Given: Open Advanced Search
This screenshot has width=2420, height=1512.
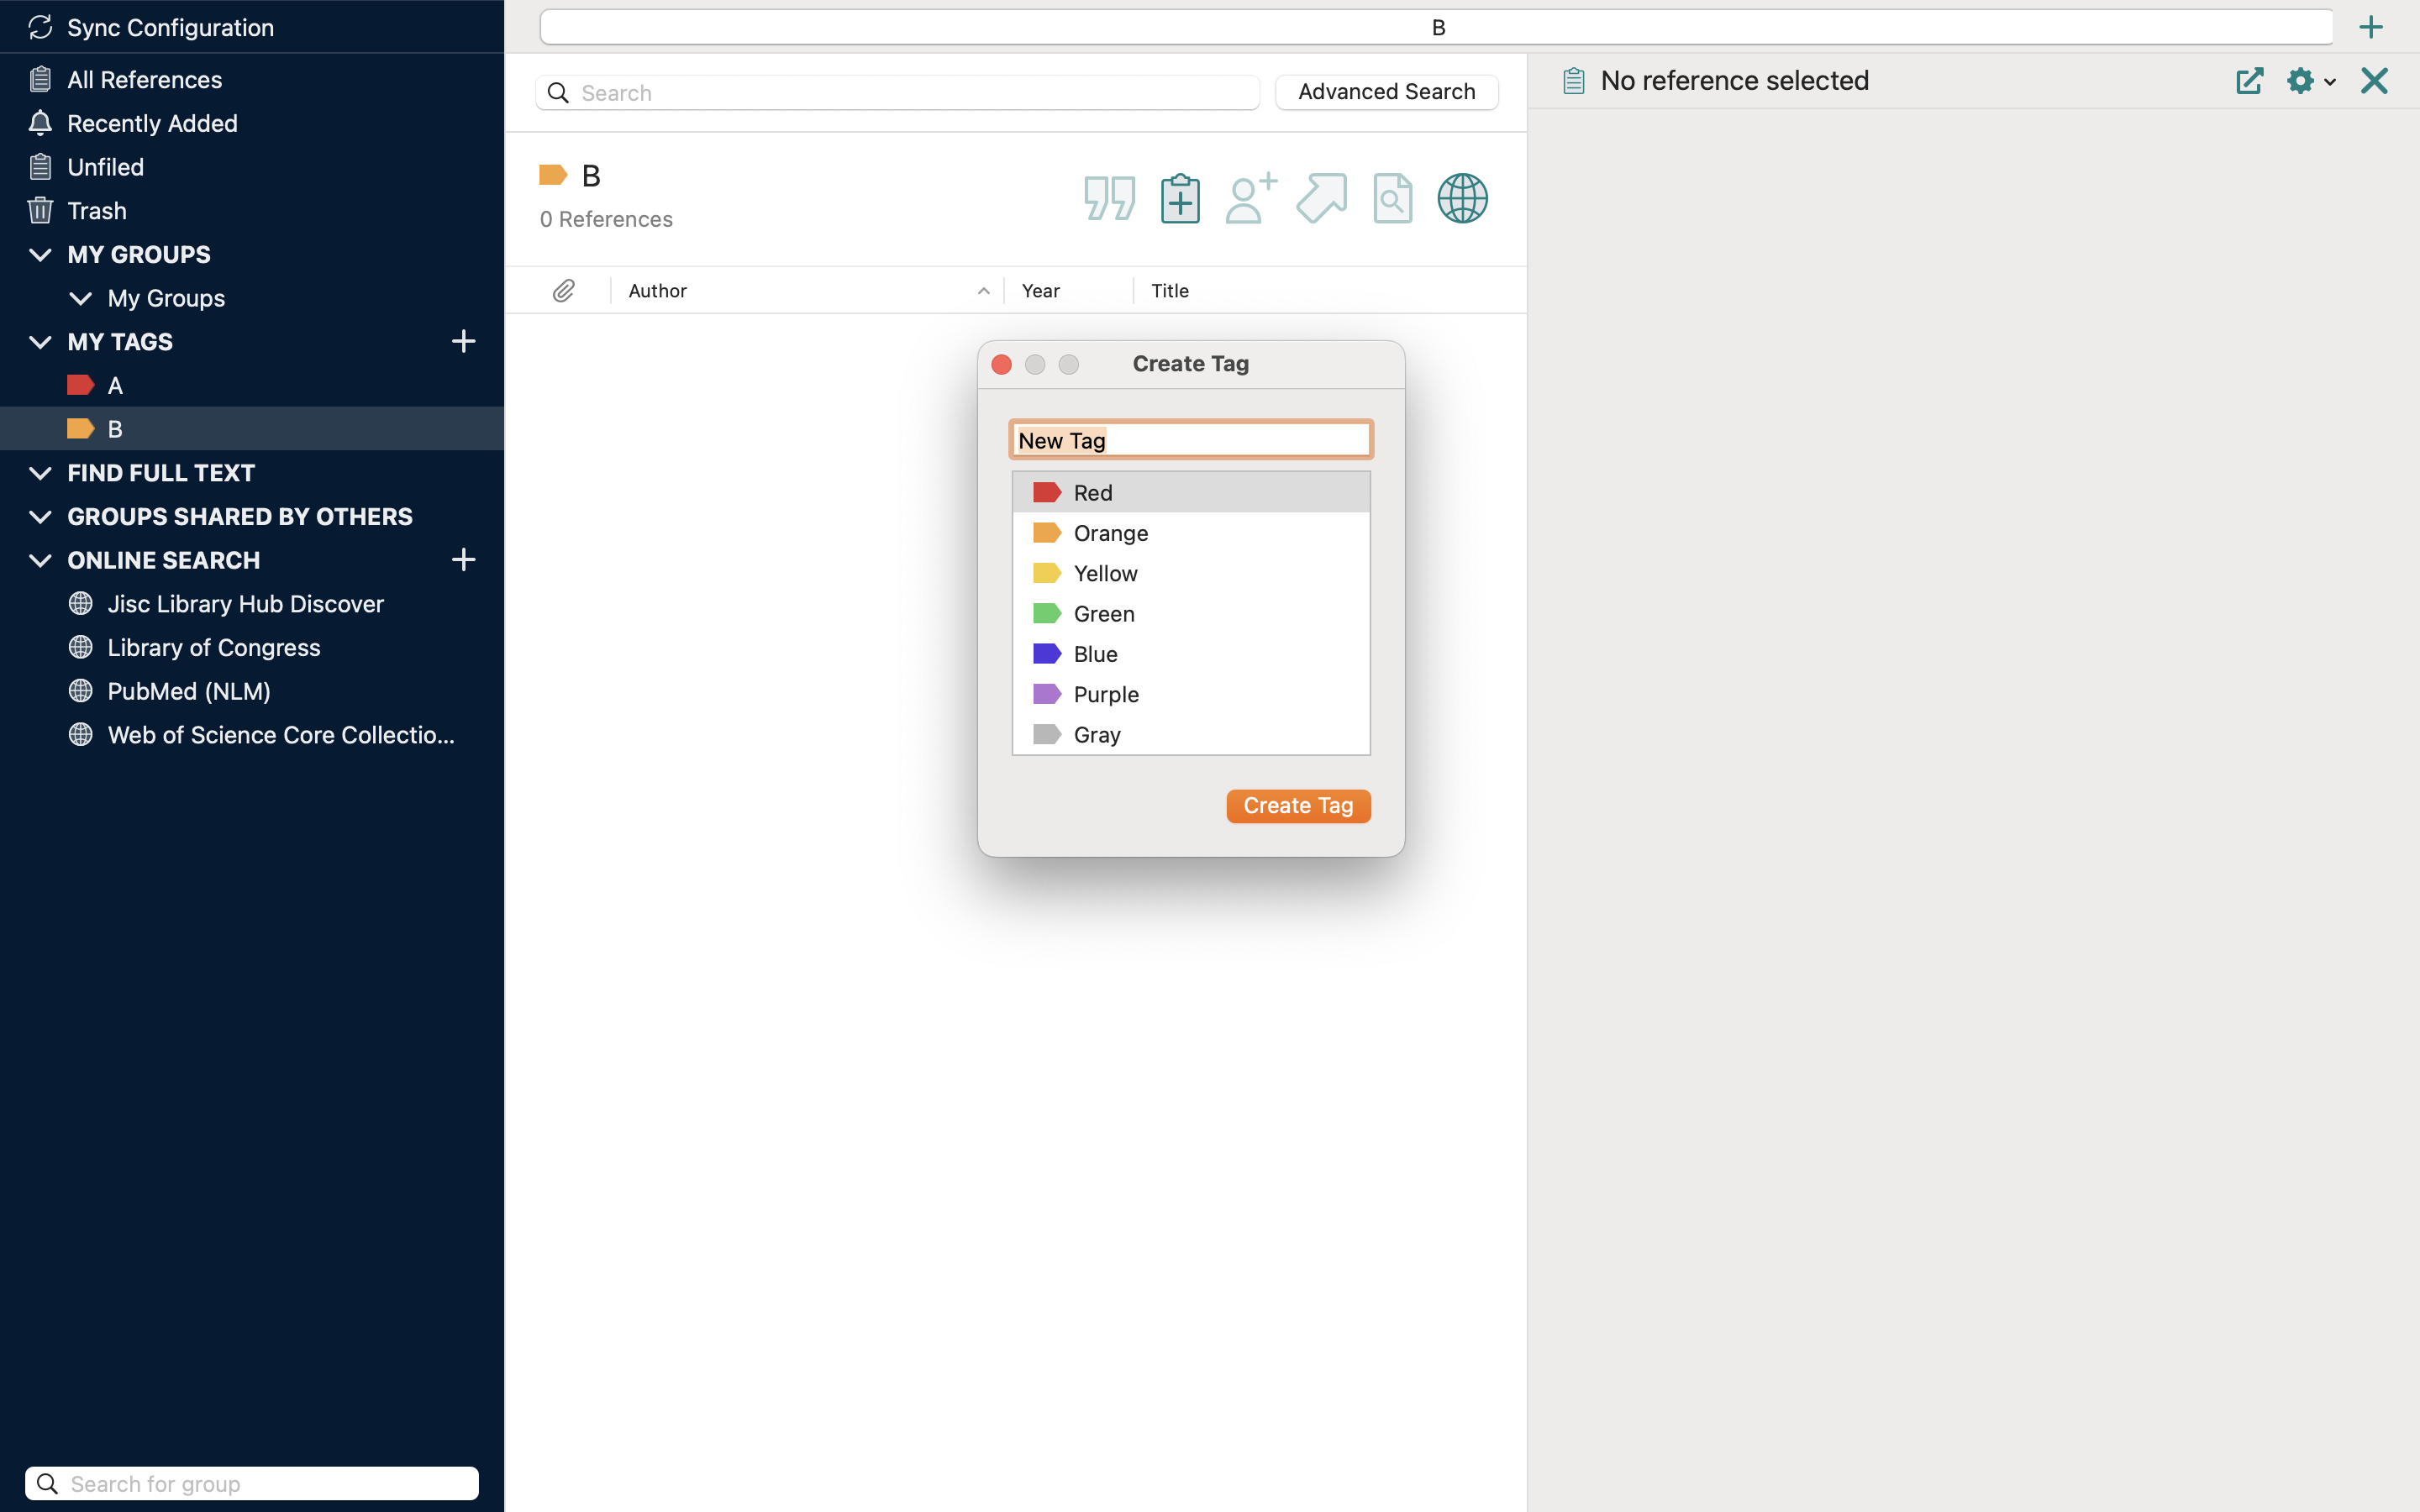Looking at the screenshot, I should coord(1386,92).
